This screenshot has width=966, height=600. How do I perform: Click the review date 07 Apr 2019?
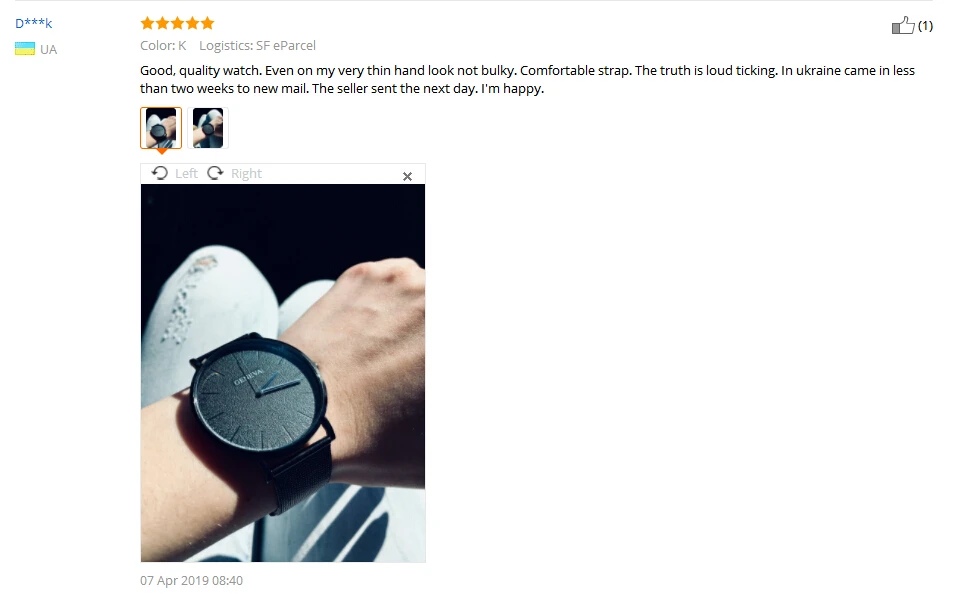[x=192, y=580]
